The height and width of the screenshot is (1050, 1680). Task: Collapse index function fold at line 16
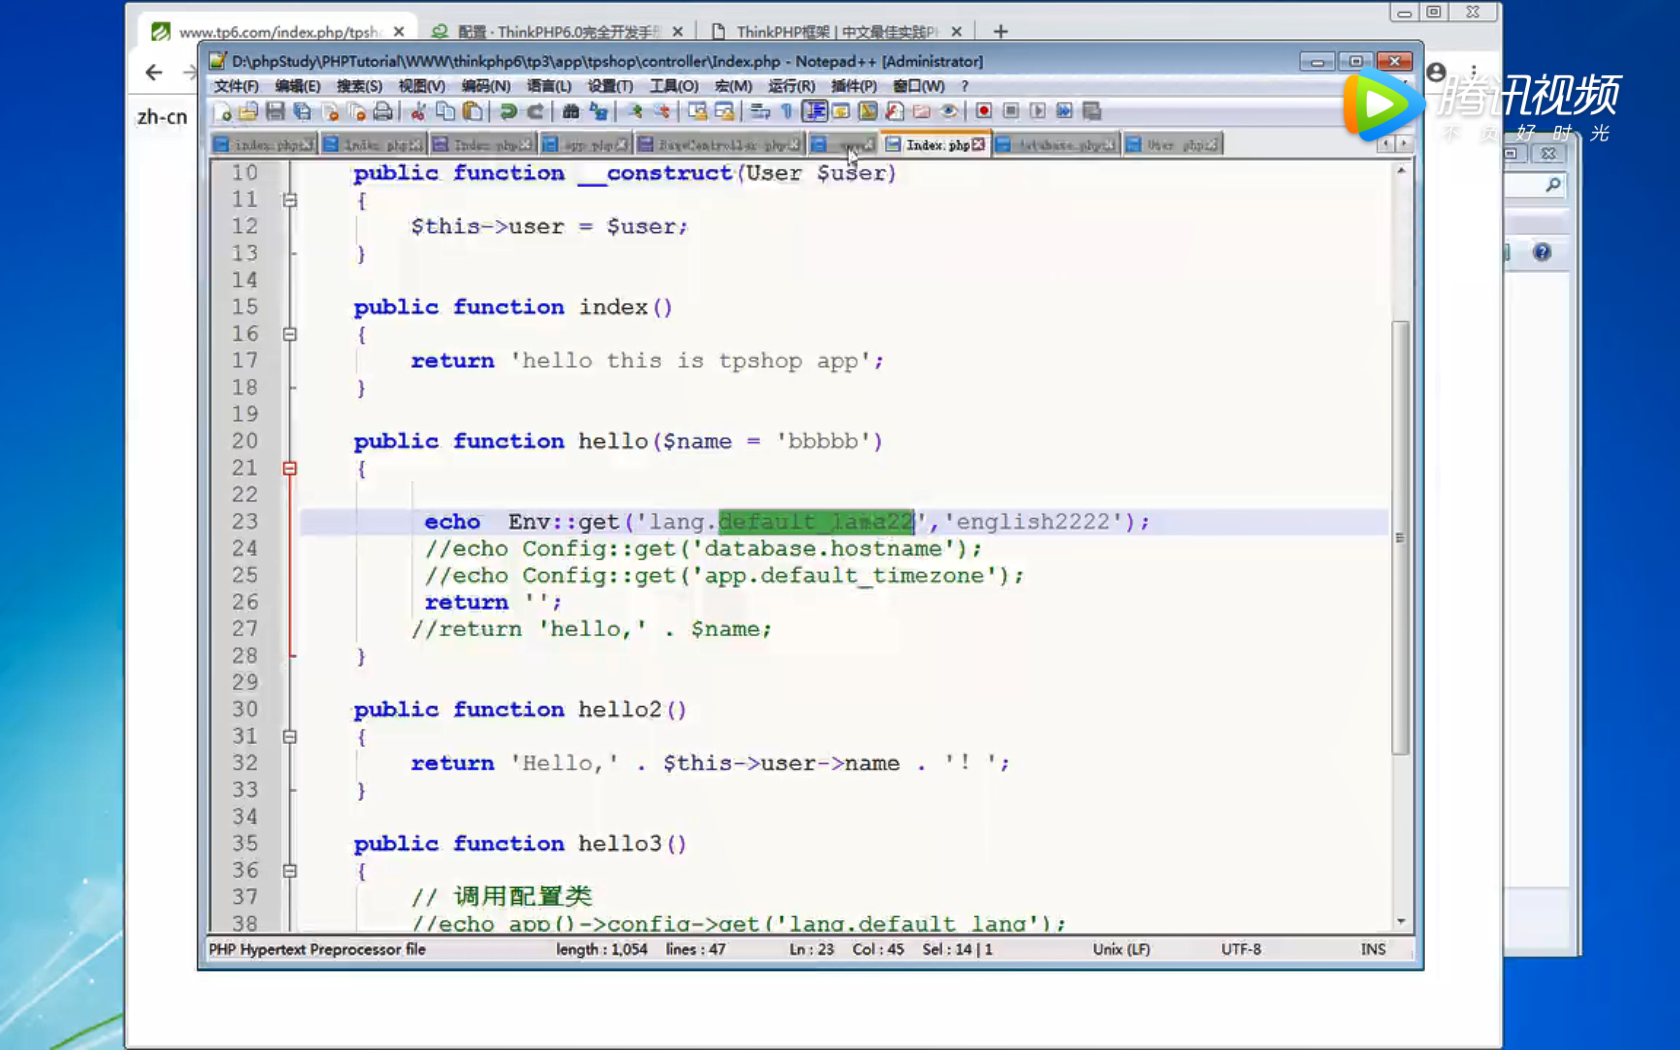point(290,334)
